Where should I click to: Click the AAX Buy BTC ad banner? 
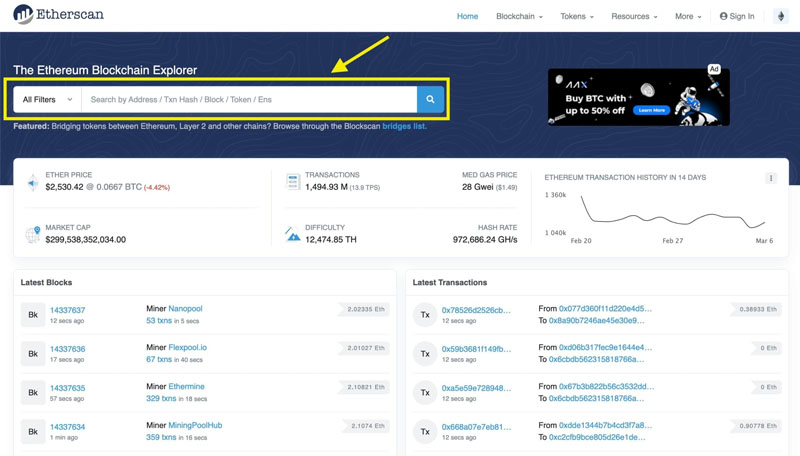(x=638, y=97)
